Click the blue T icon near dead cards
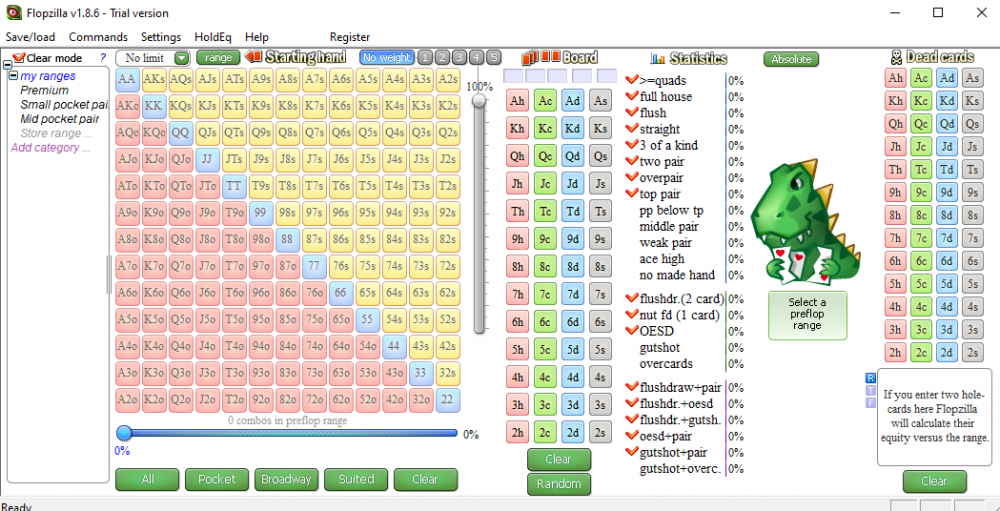Viewport: 1000px width, 511px height. [870, 390]
